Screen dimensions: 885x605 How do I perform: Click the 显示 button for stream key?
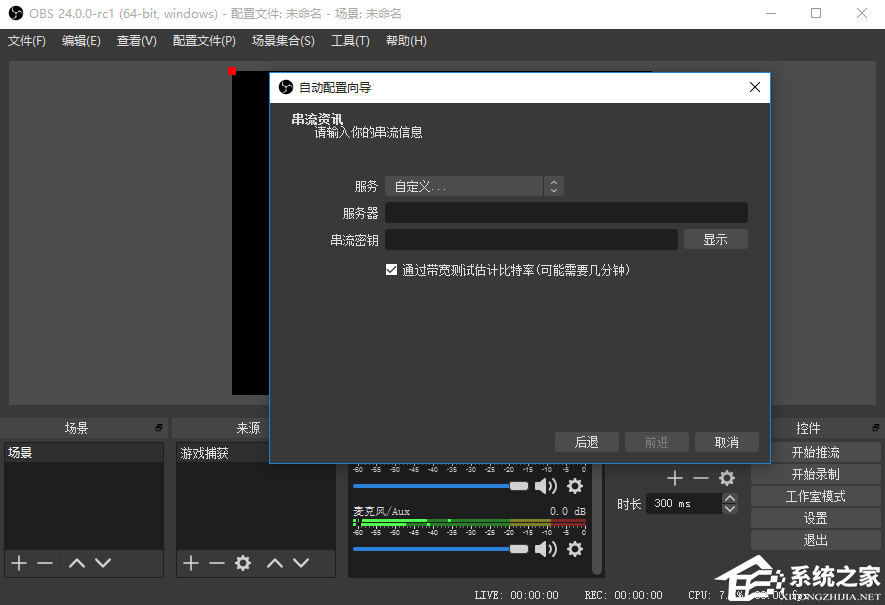pyautogui.click(x=715, y=239)
